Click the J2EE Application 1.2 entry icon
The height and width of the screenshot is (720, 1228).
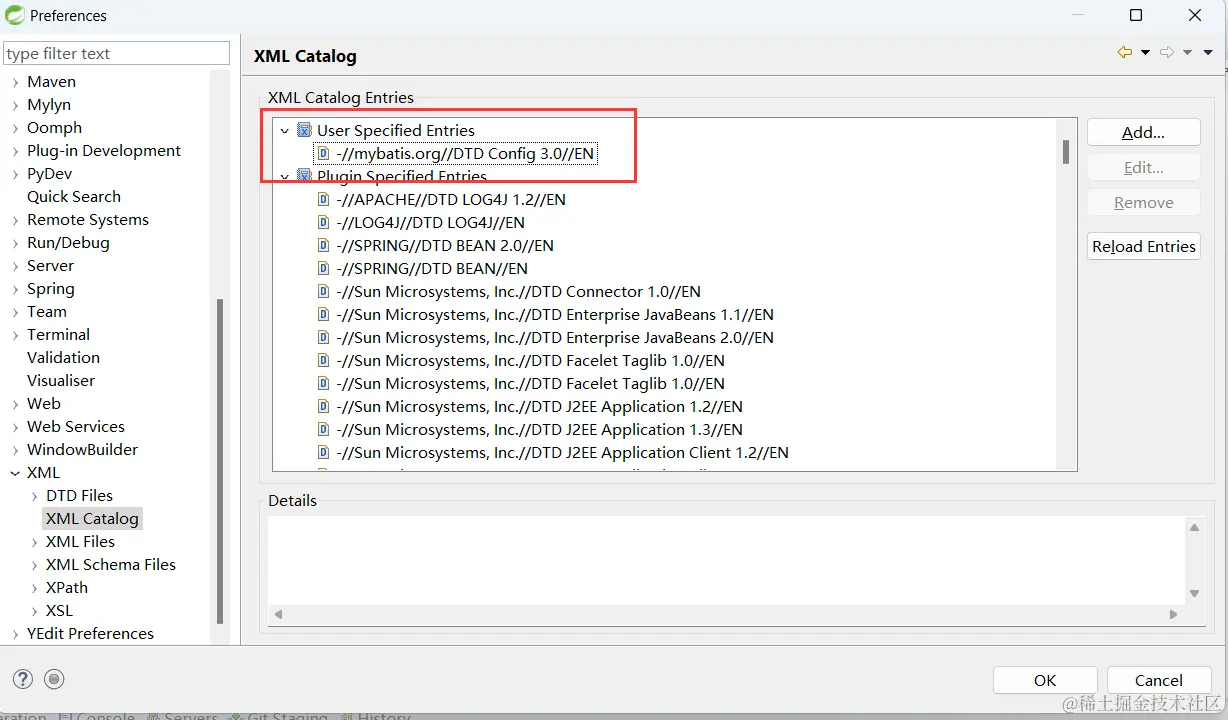[323, 406]
